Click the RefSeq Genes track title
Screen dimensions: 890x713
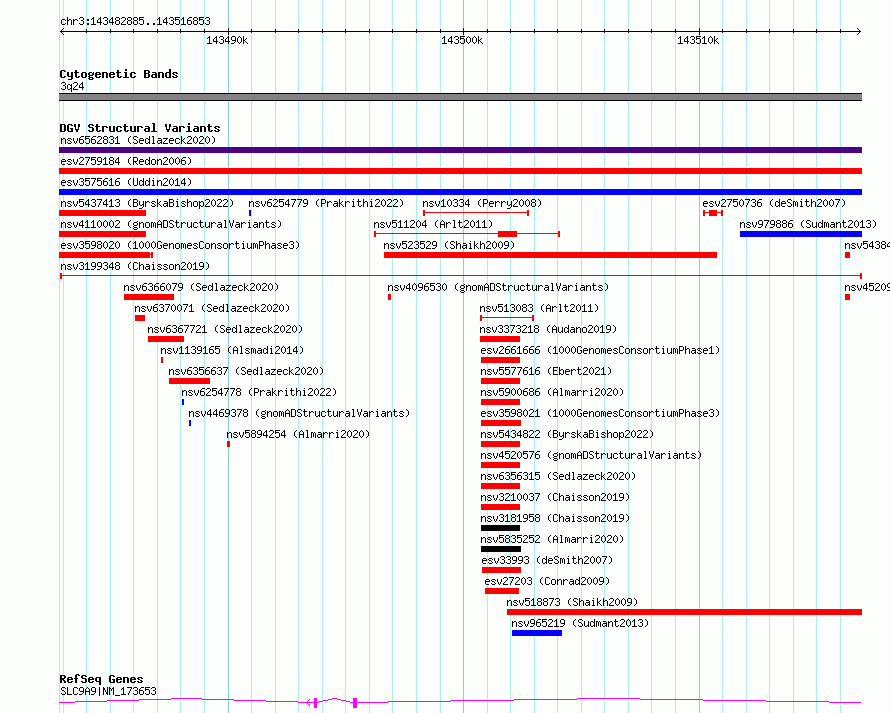click(102, 679)
